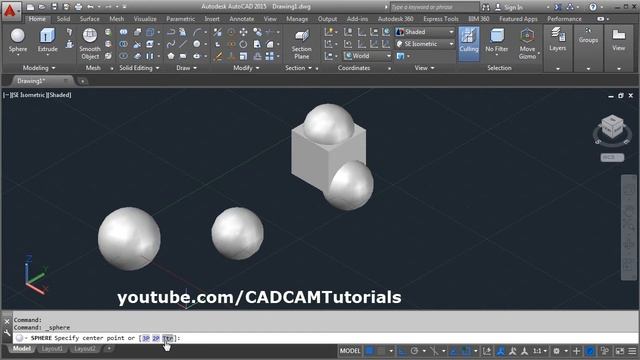Open the Express Tools ribbon tab

(x=441, y=19)
